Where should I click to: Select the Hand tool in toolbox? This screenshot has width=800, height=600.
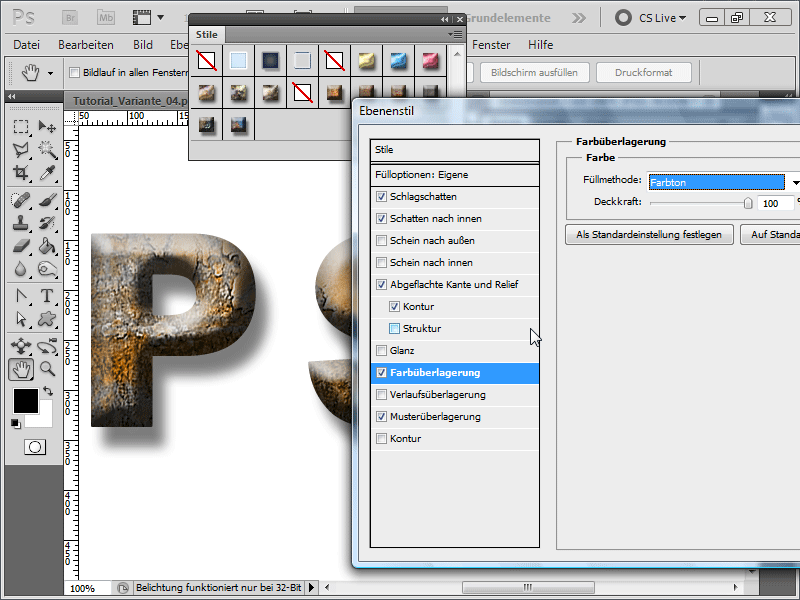[x=21, y=369]
